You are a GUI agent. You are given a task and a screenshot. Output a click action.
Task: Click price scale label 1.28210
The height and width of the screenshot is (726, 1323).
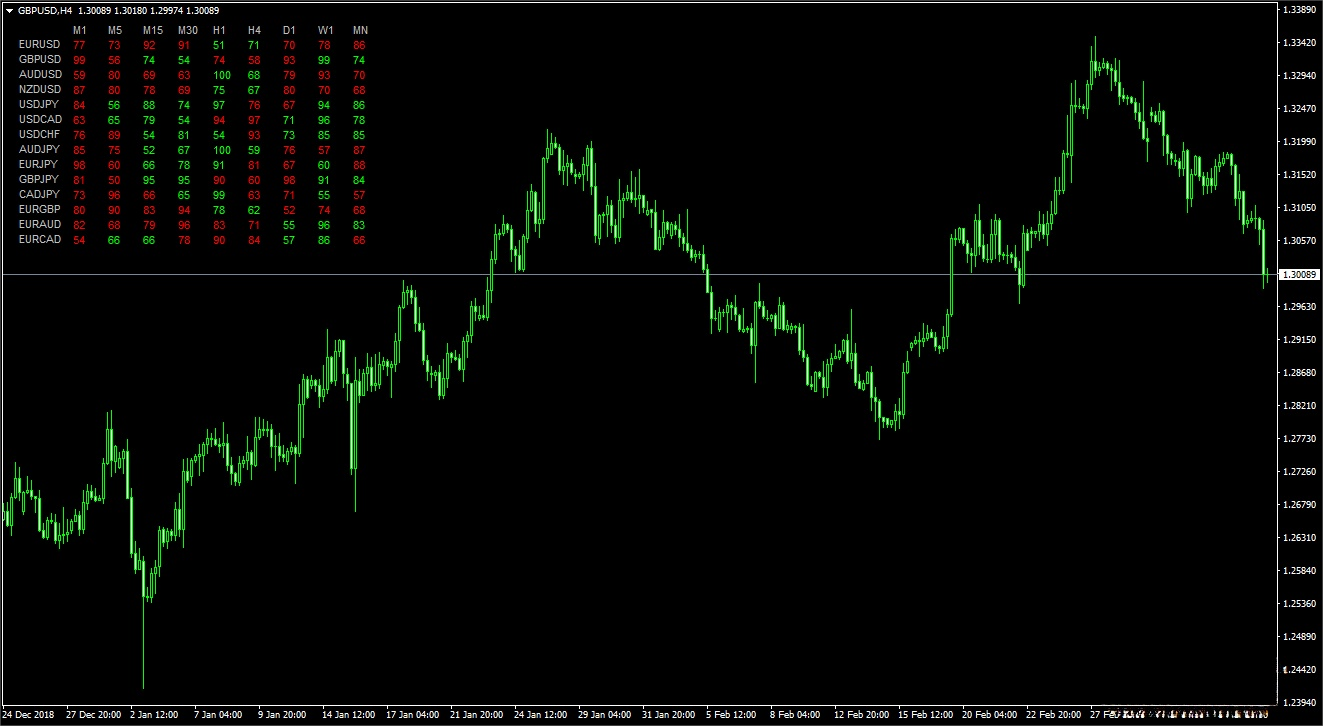tap(1300, 406)
